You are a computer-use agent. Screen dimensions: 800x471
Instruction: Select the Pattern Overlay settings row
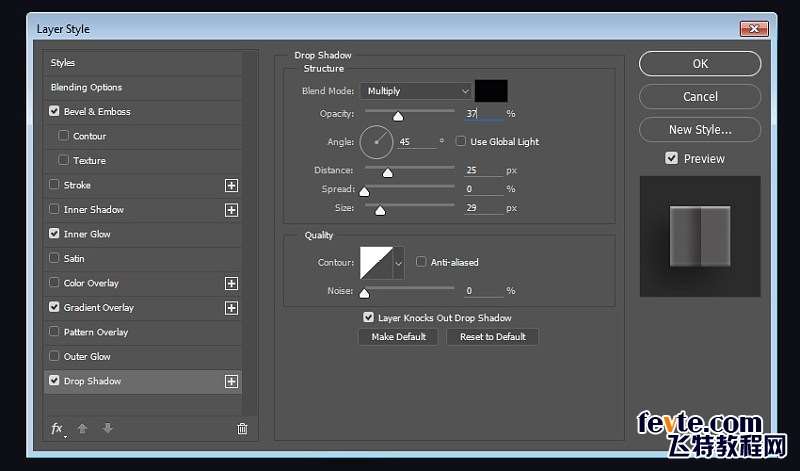[143, 332]
